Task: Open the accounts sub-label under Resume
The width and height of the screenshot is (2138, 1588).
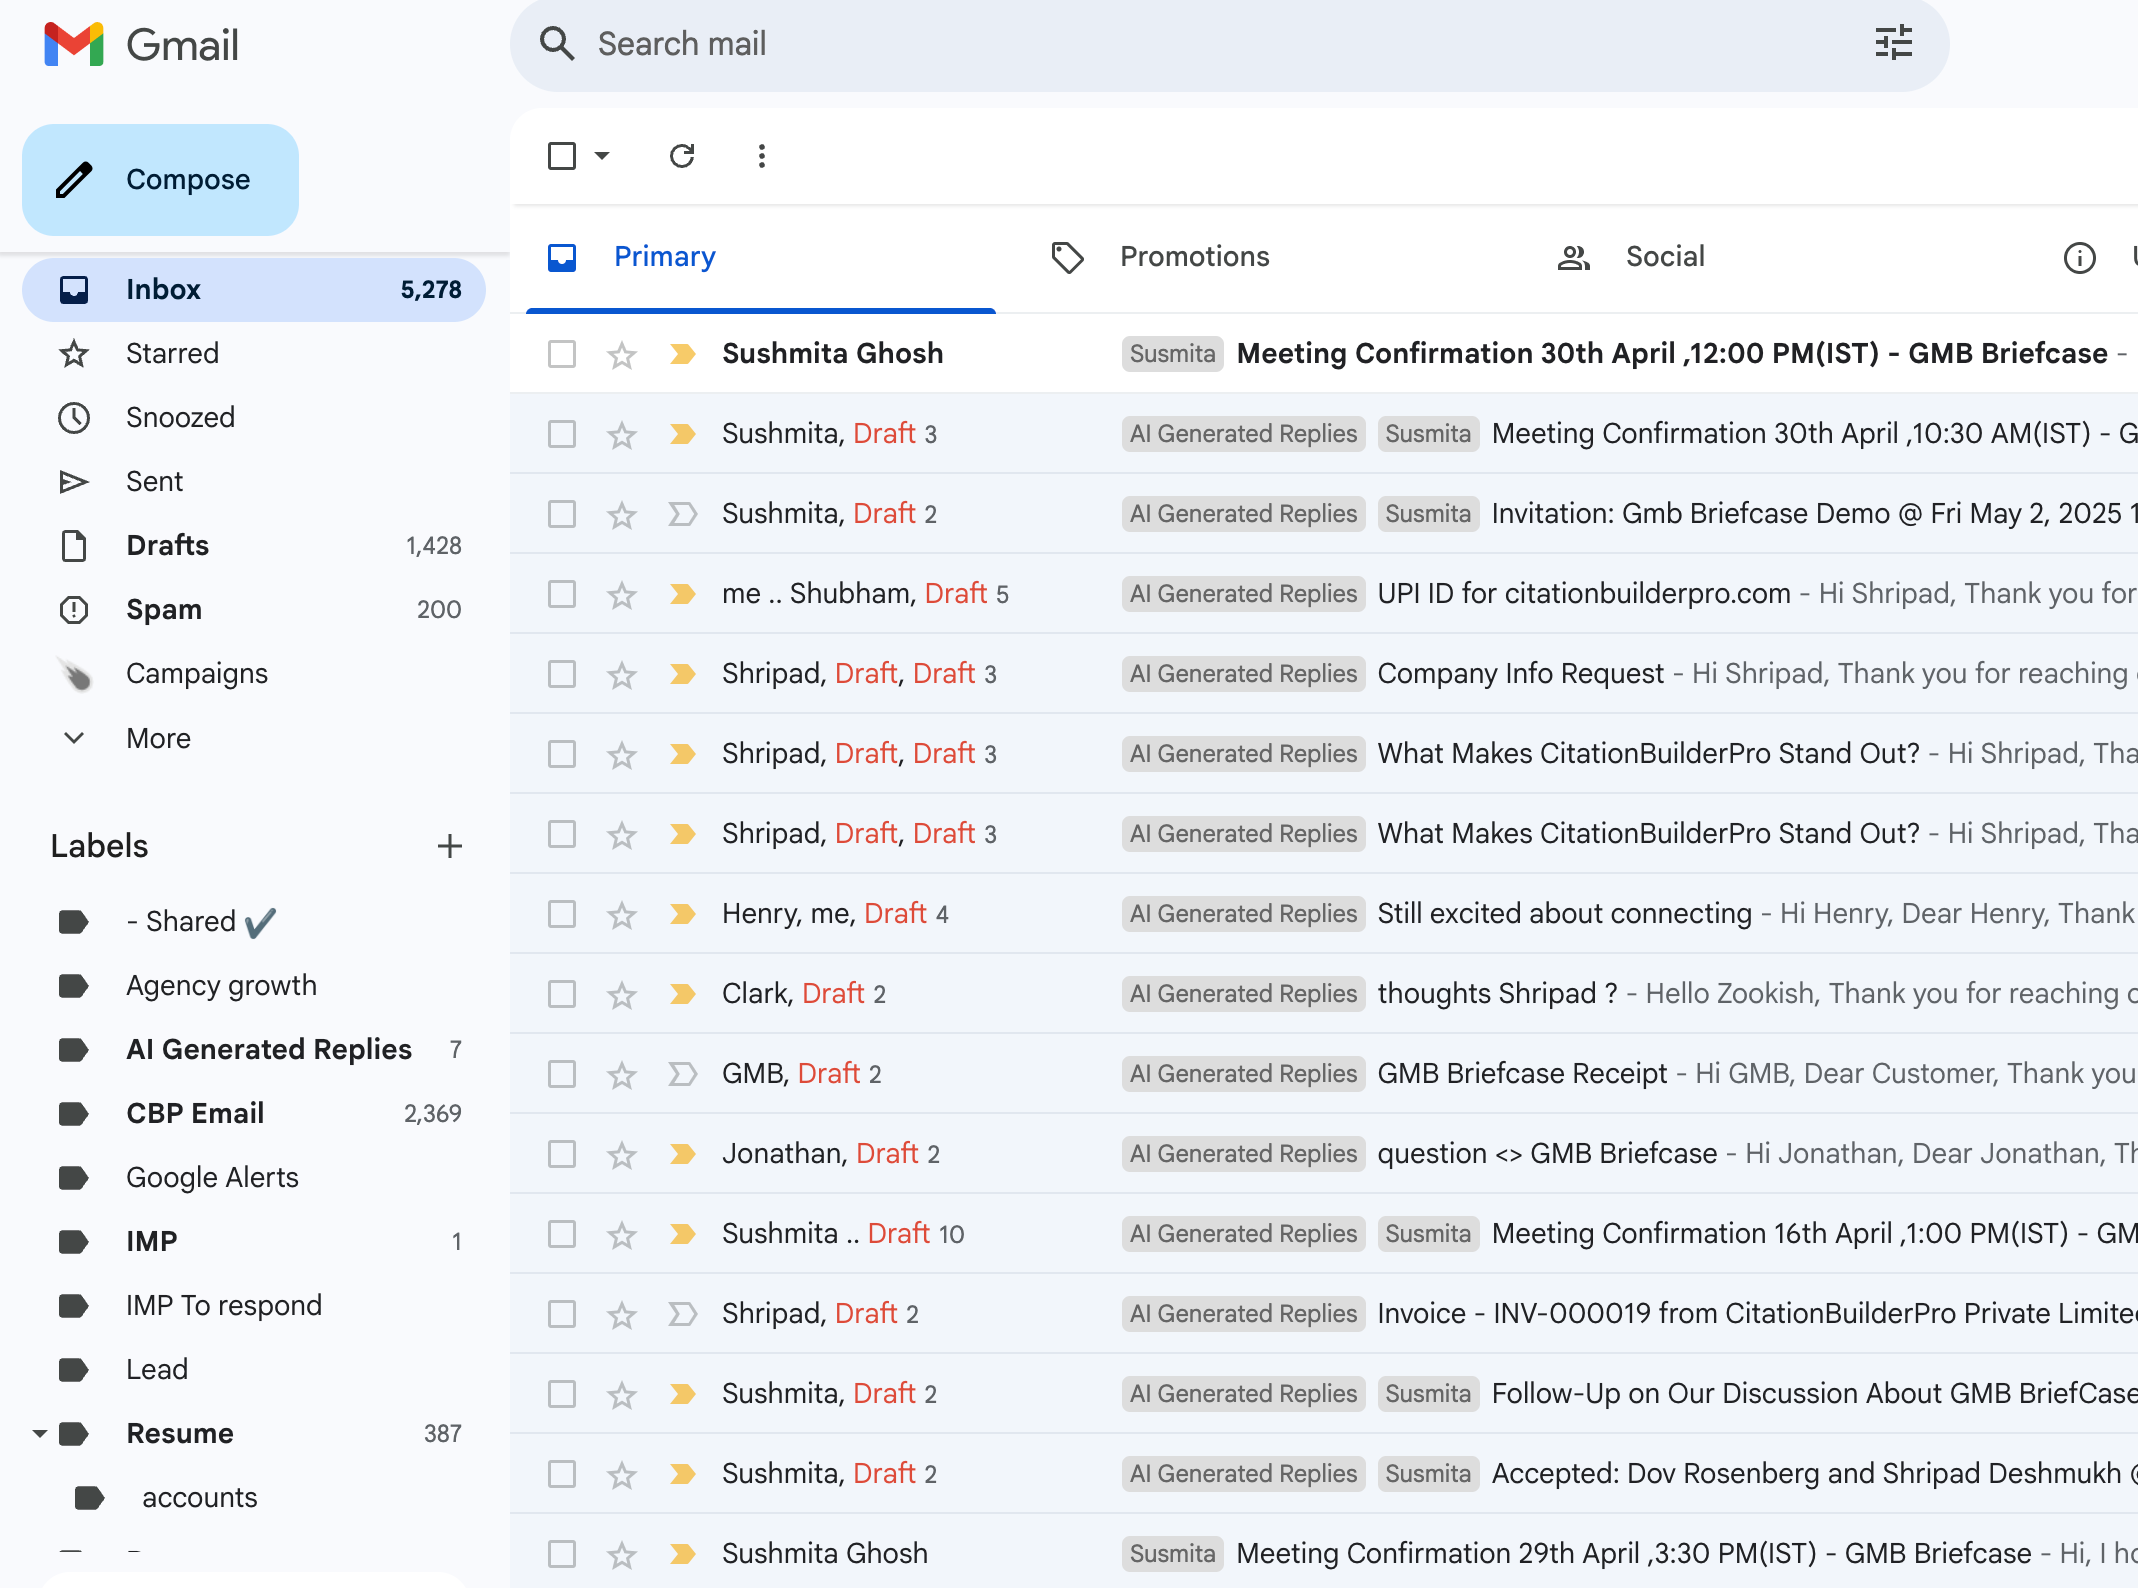Action: (x=254, y=1498)
